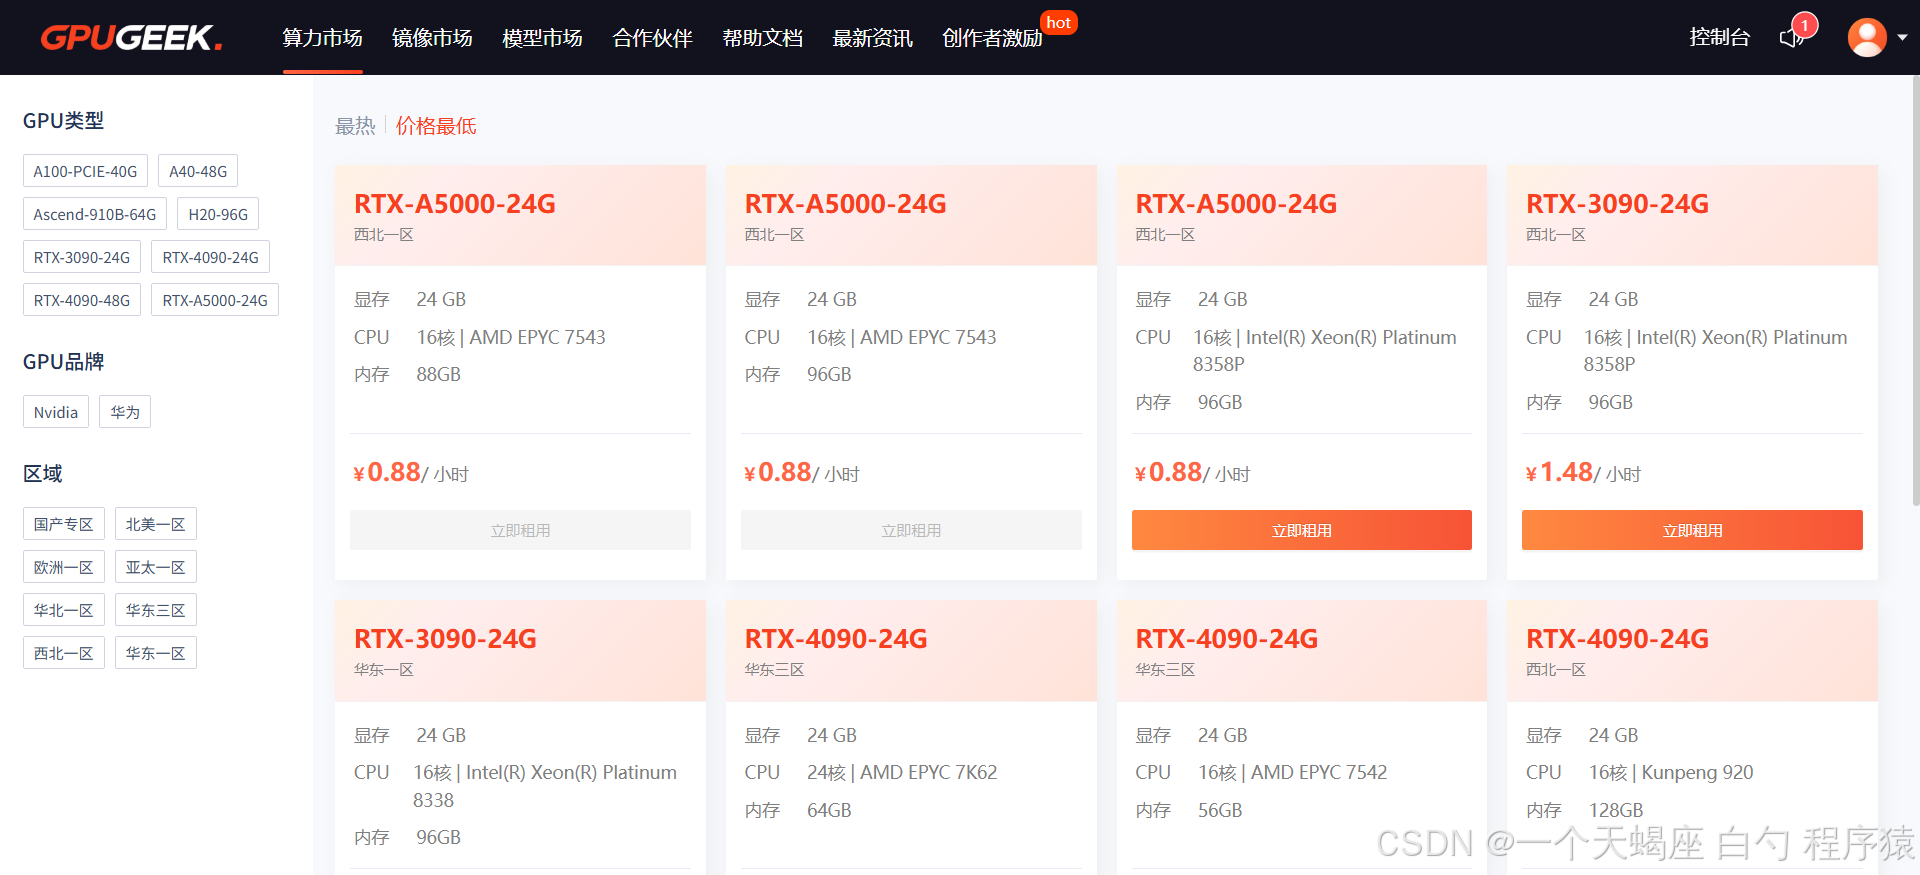Image resolution: width=1920 pixels, height=875 pixels.
Task: Click the GPUGEEK logo
Action: (x=131, y=37)
